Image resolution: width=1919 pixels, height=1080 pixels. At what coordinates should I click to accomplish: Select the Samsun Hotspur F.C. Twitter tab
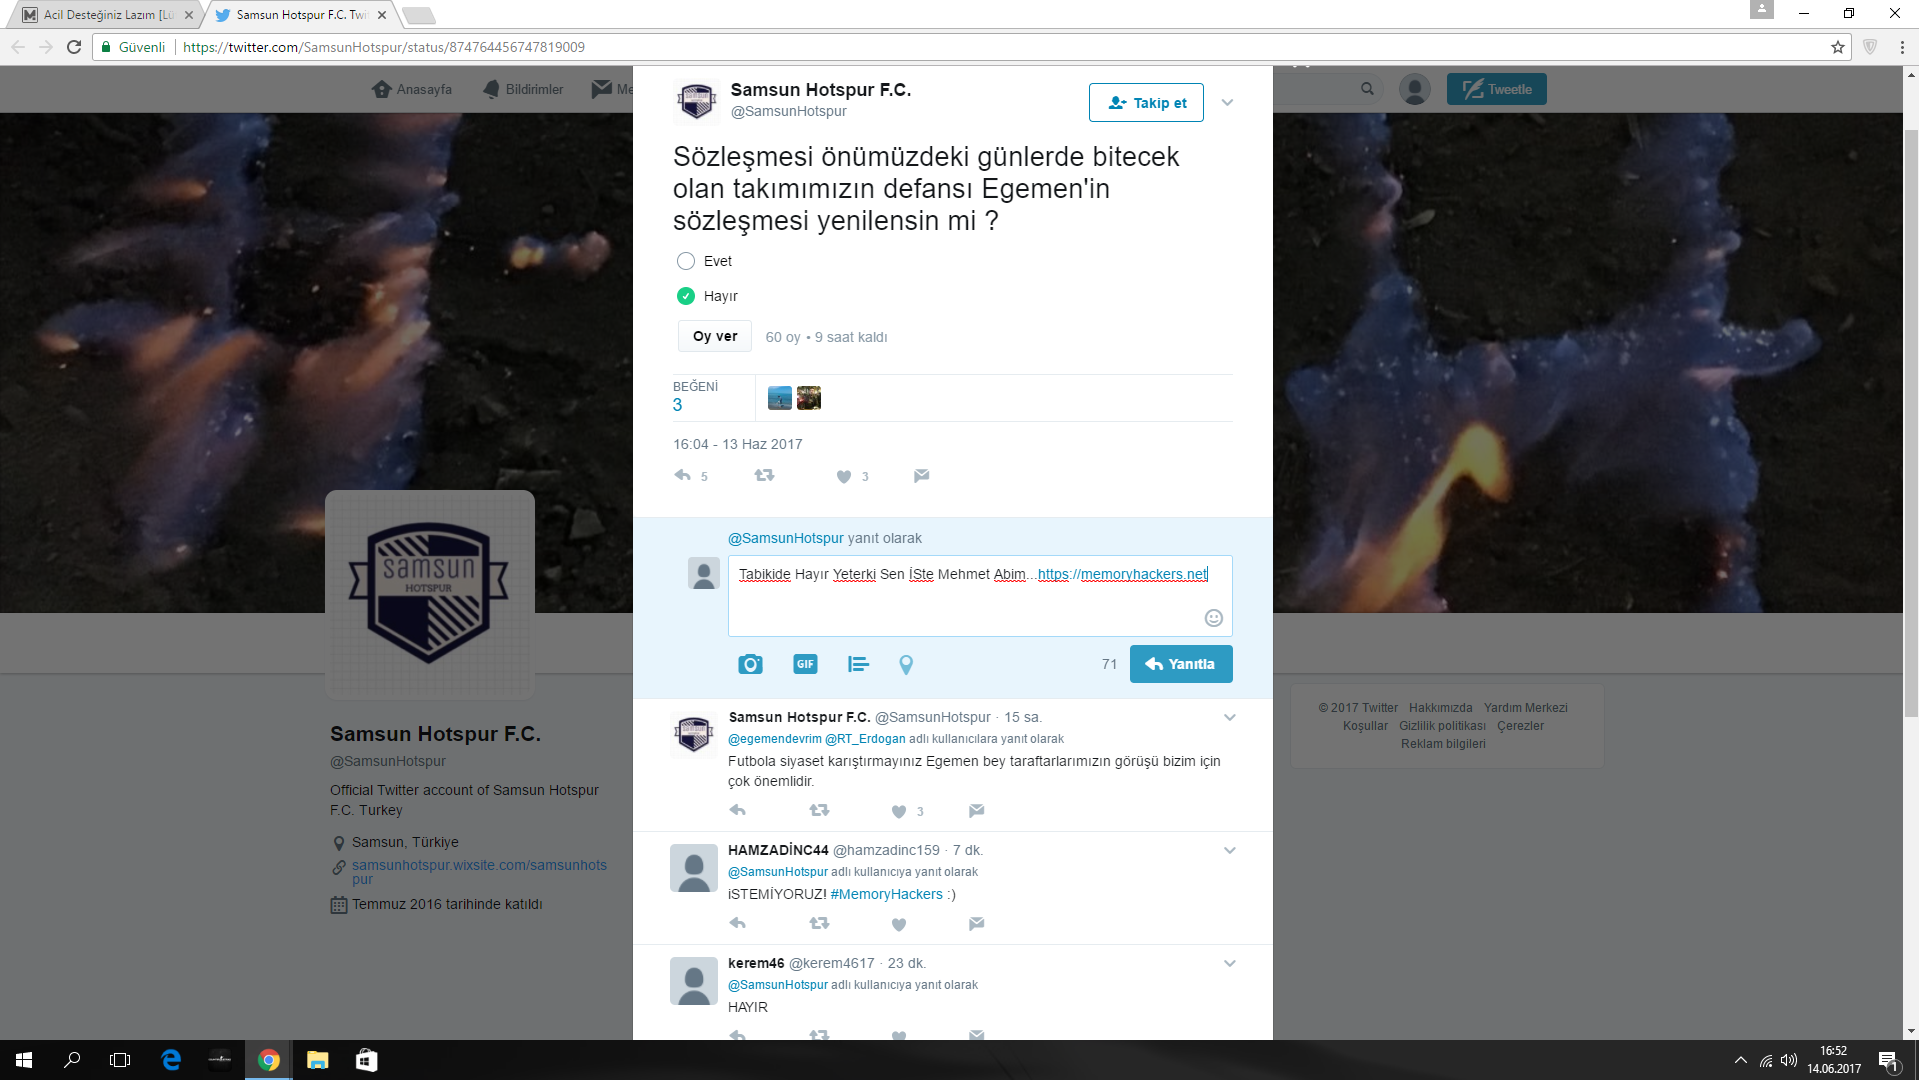coord(301,15)
